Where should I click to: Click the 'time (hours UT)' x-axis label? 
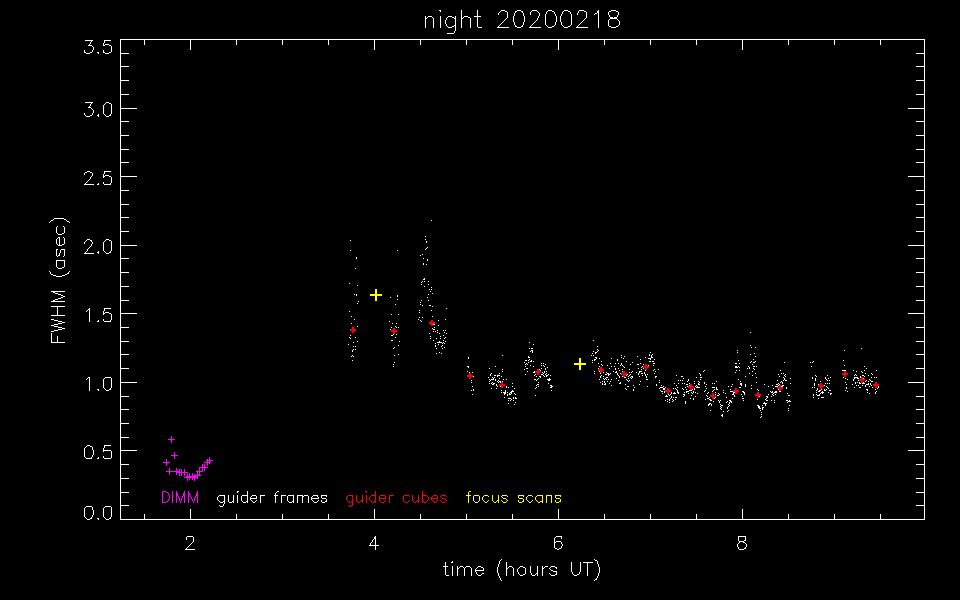click(x=522, y=570)
